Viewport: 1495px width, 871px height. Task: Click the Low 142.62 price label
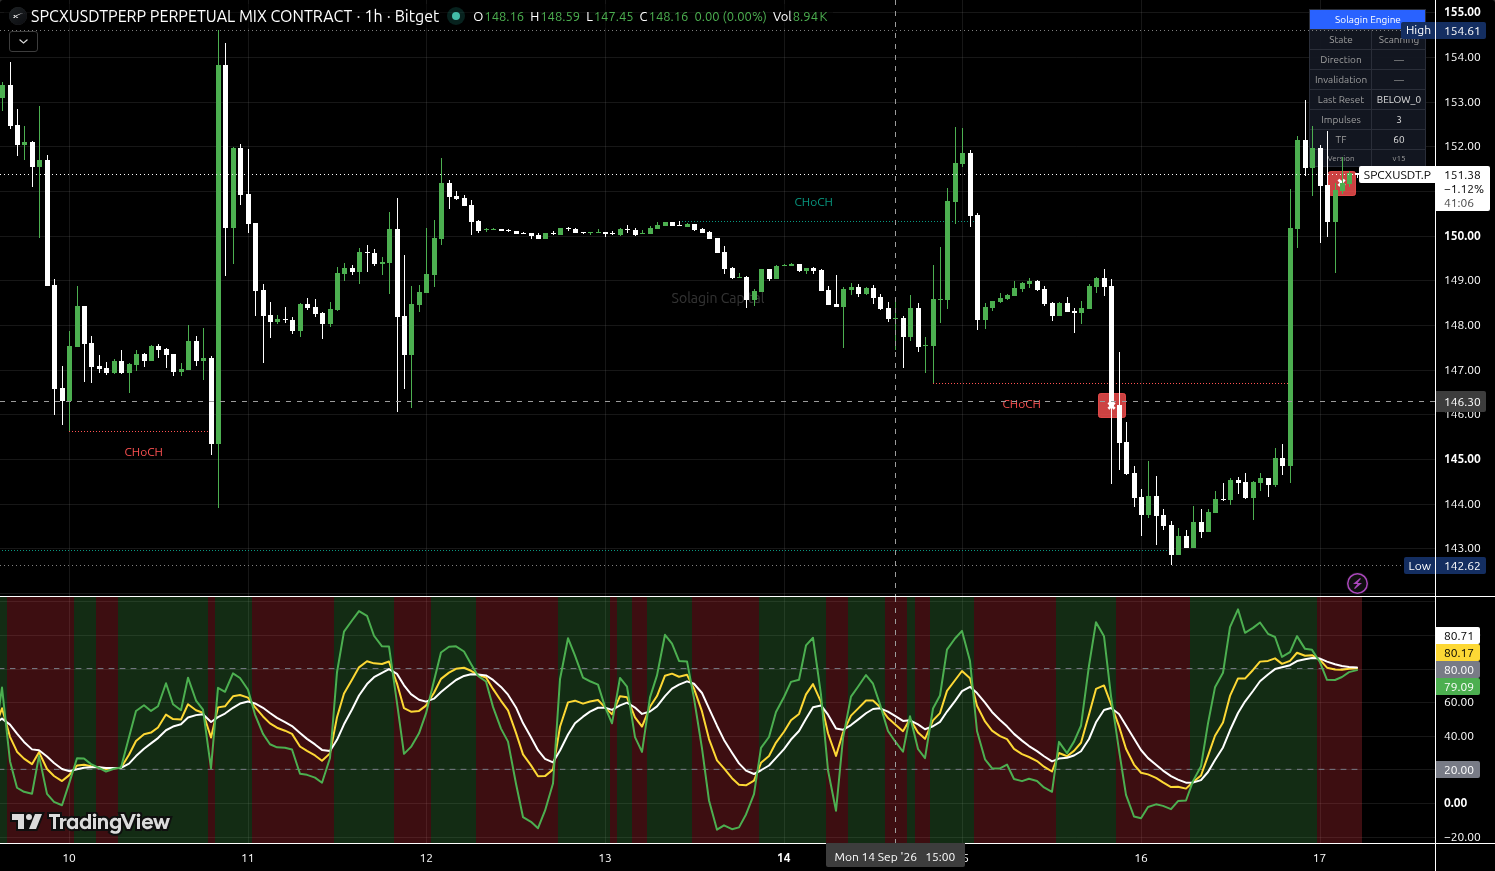(1444, 566)
